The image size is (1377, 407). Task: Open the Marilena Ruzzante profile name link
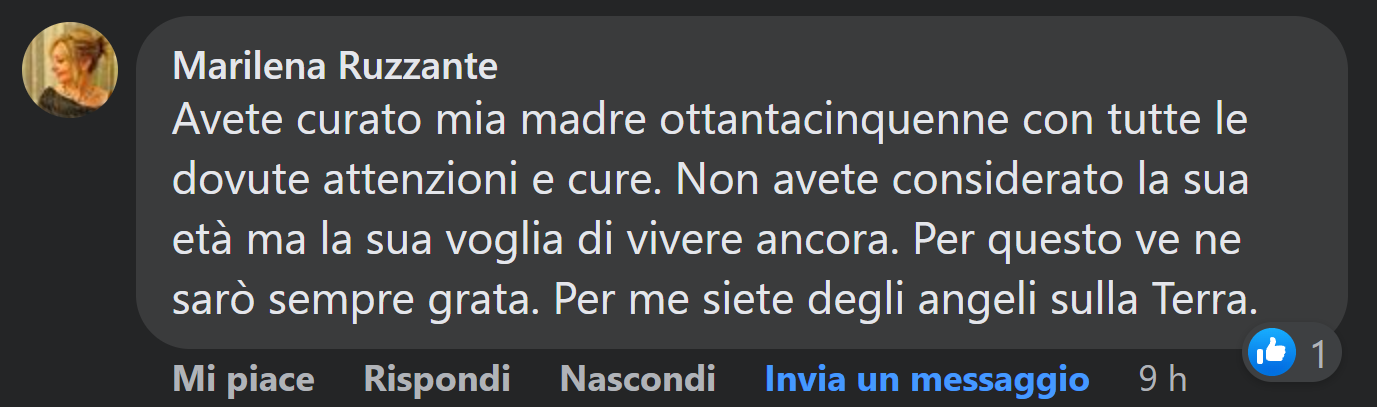[335, 67]
